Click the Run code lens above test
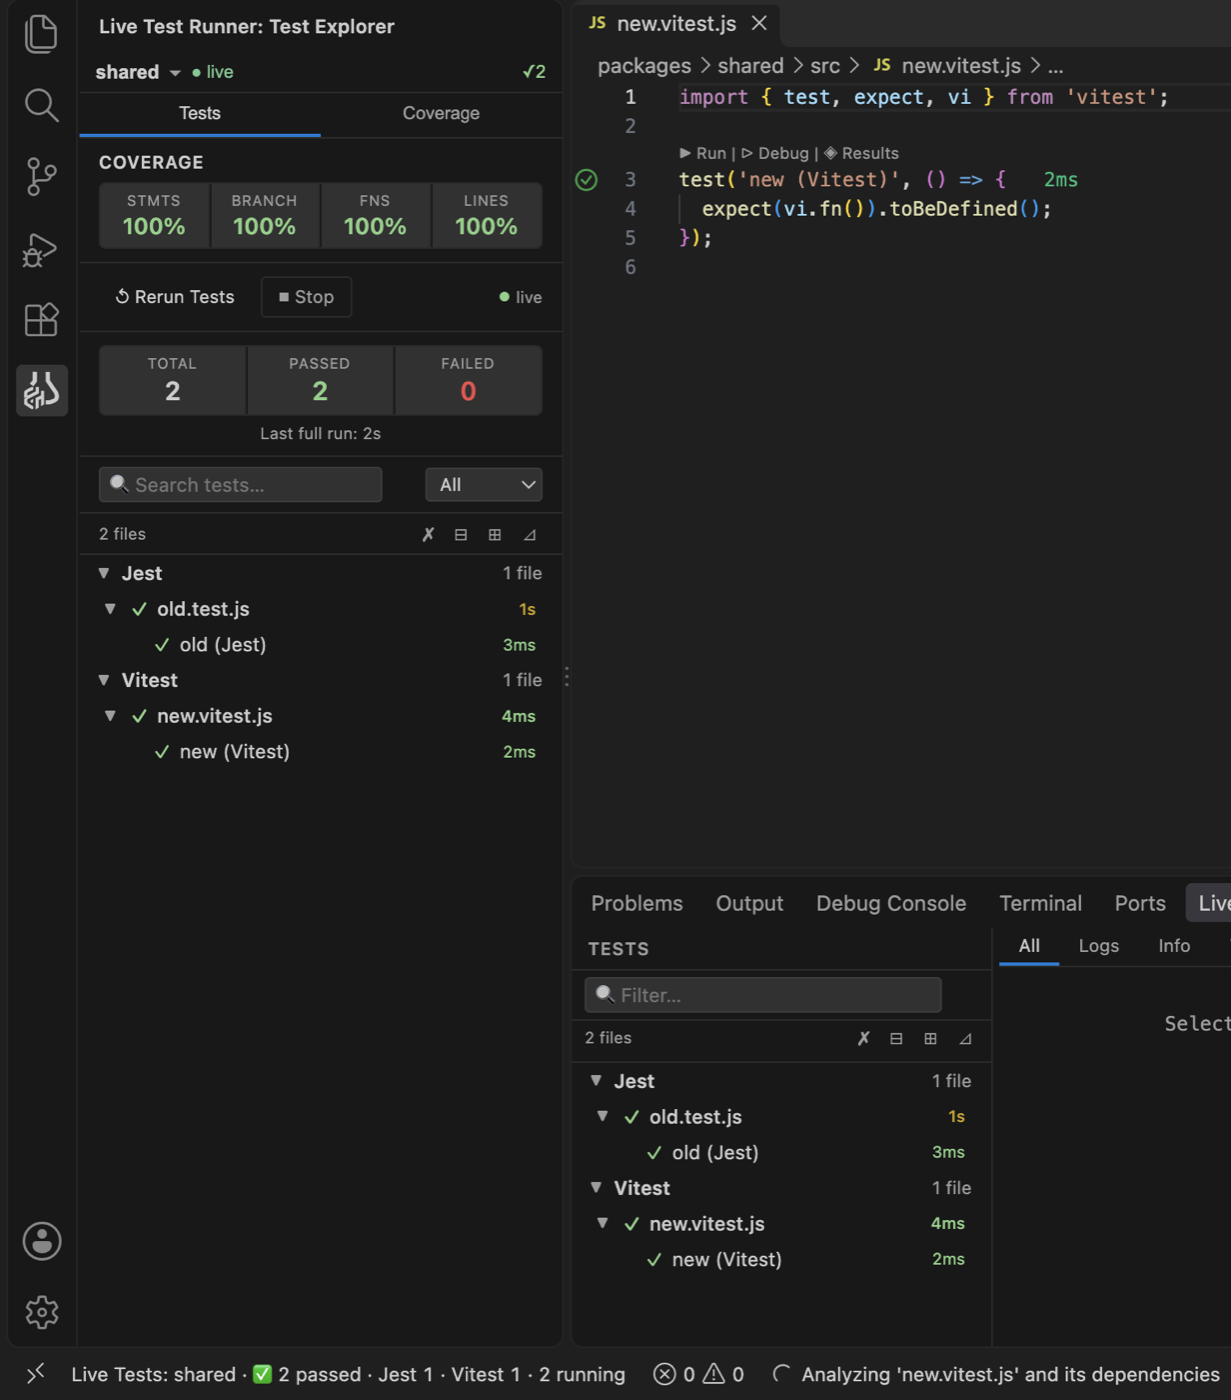 pyautogui.click(x=703, y=153)
